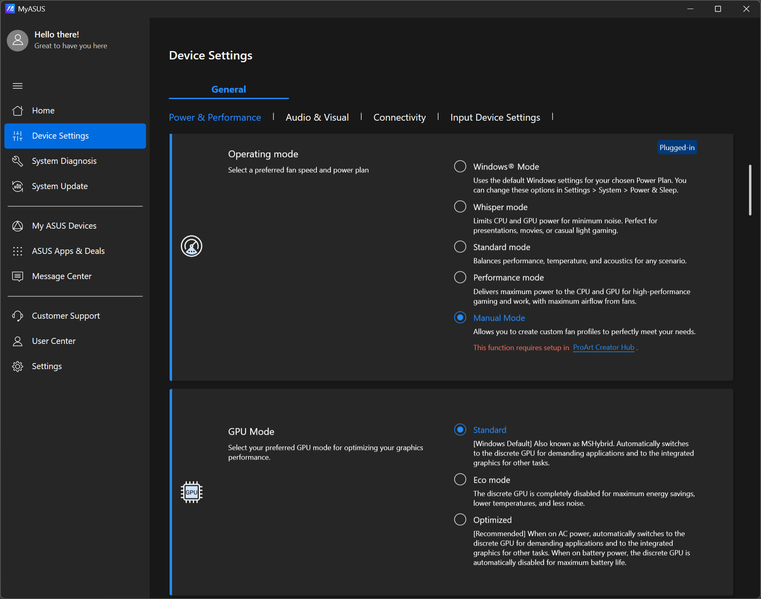Click the hamburger menu icon in sidebar
The image size is (761, 599).
[x=17, y=86]
